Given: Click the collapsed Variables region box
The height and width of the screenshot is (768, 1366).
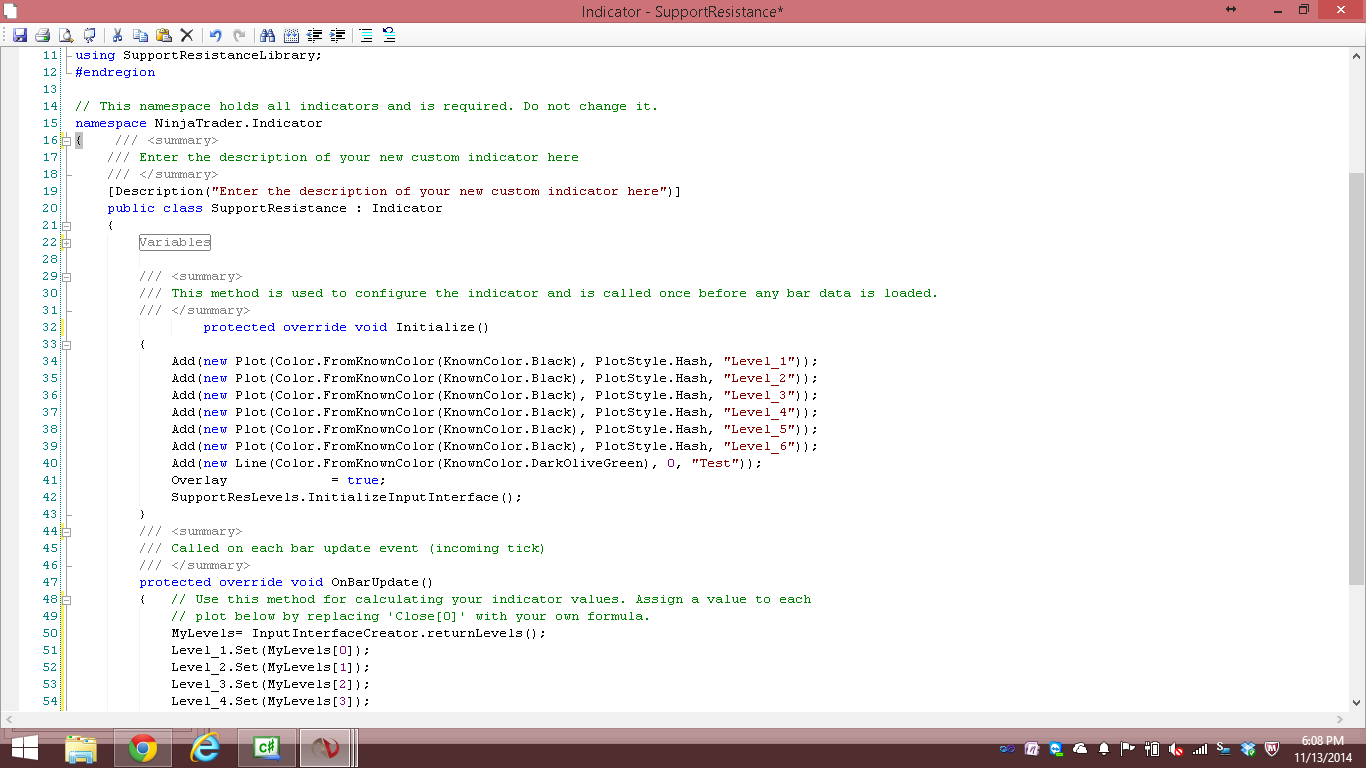Looking at the screenshot, I should (175, 242).
